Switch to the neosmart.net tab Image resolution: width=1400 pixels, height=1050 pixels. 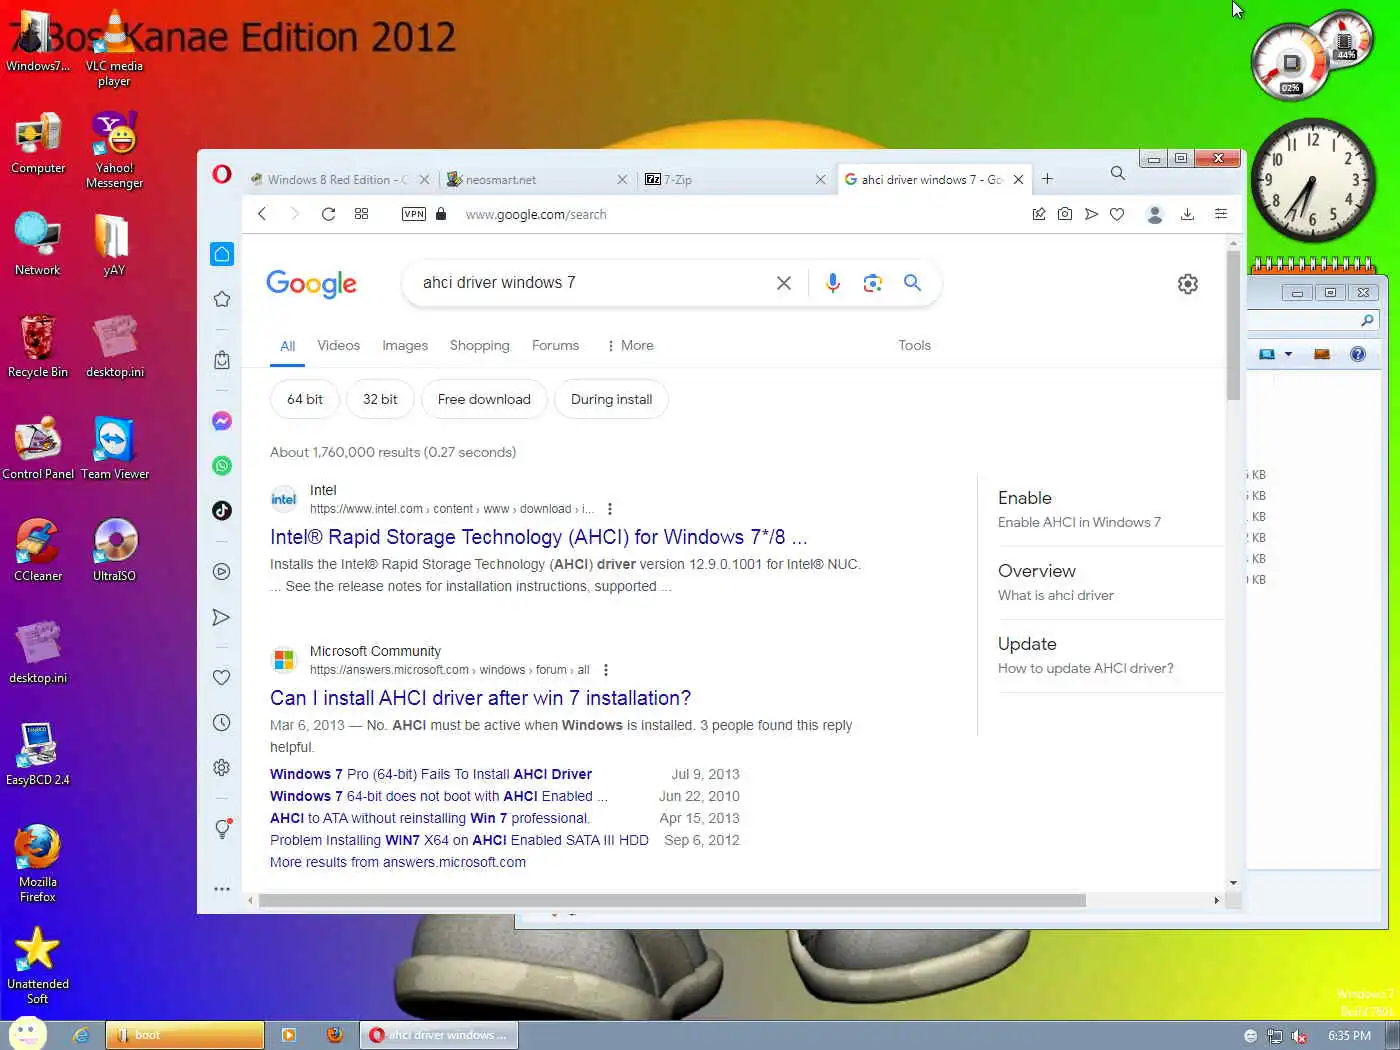click(x=535, y=180)
